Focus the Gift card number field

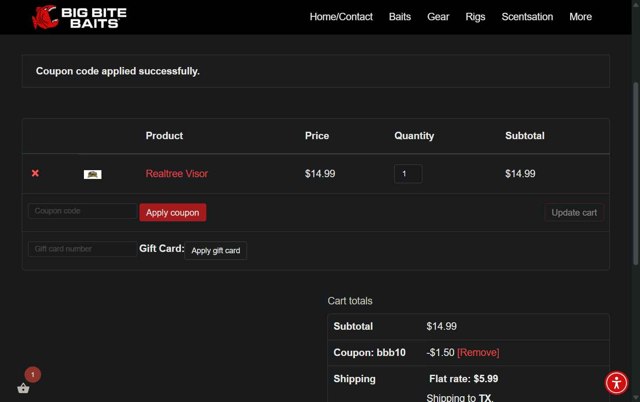click(x=82, y=249)
